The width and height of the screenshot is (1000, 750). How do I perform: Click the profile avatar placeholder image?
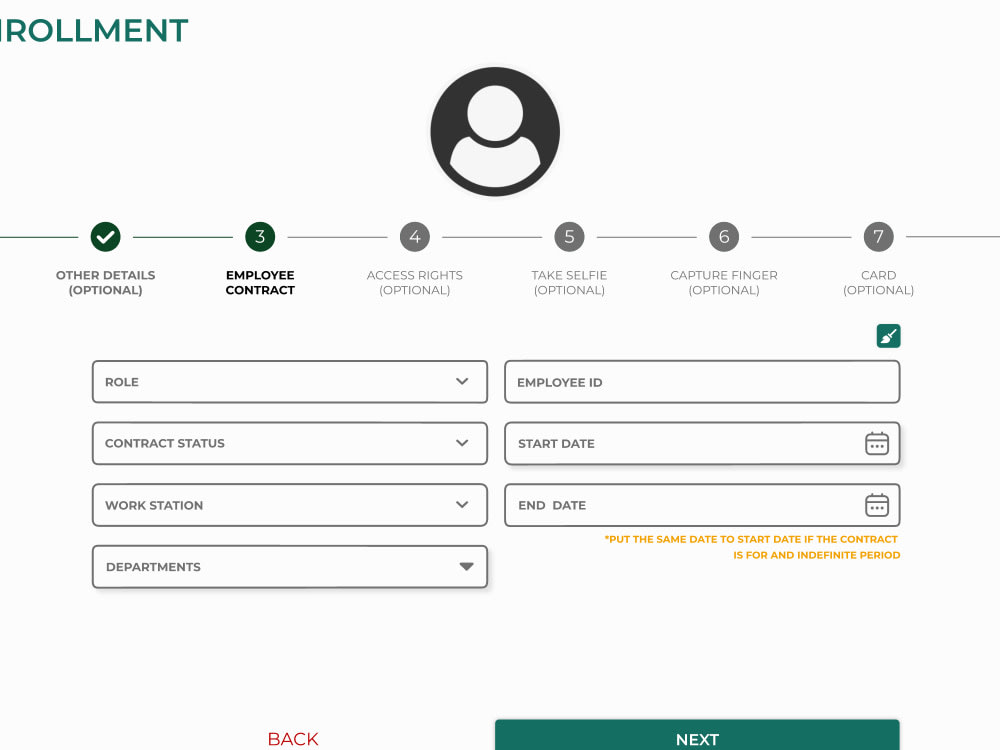pyautogui.click(x=495, y=131)
